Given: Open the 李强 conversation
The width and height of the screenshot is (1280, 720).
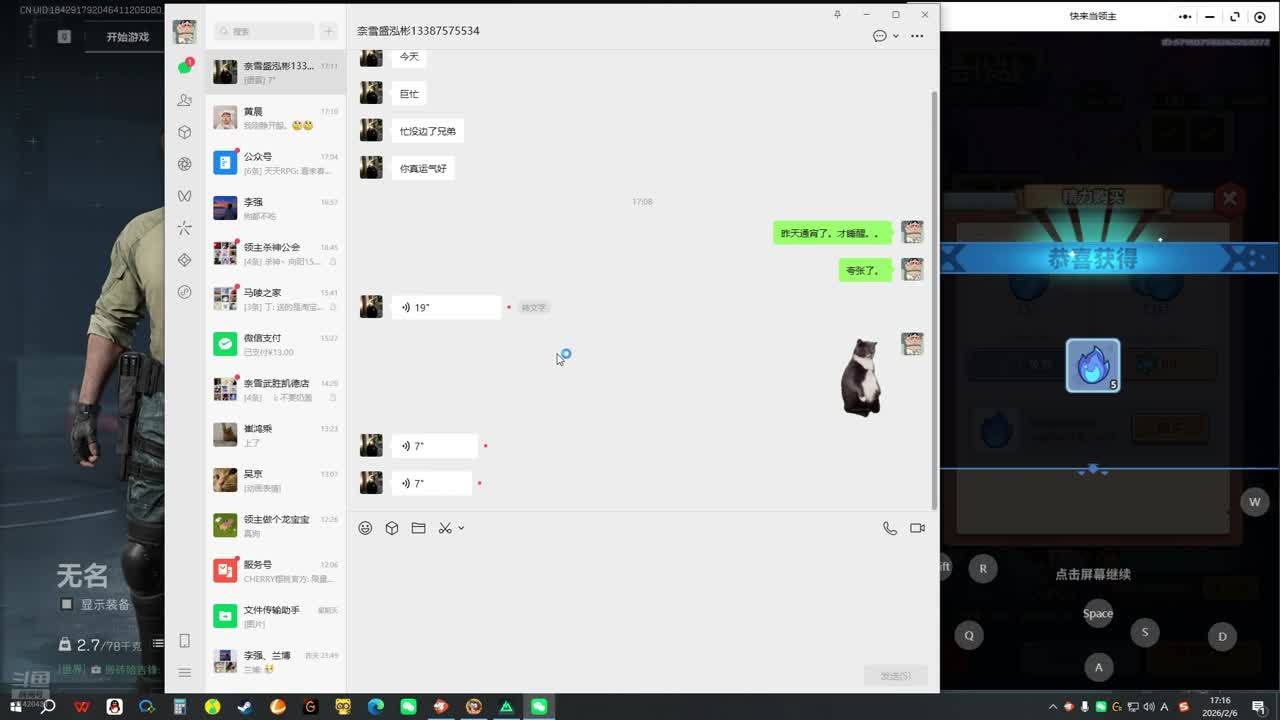Looking at the screenshot, I should pos(275,208).
